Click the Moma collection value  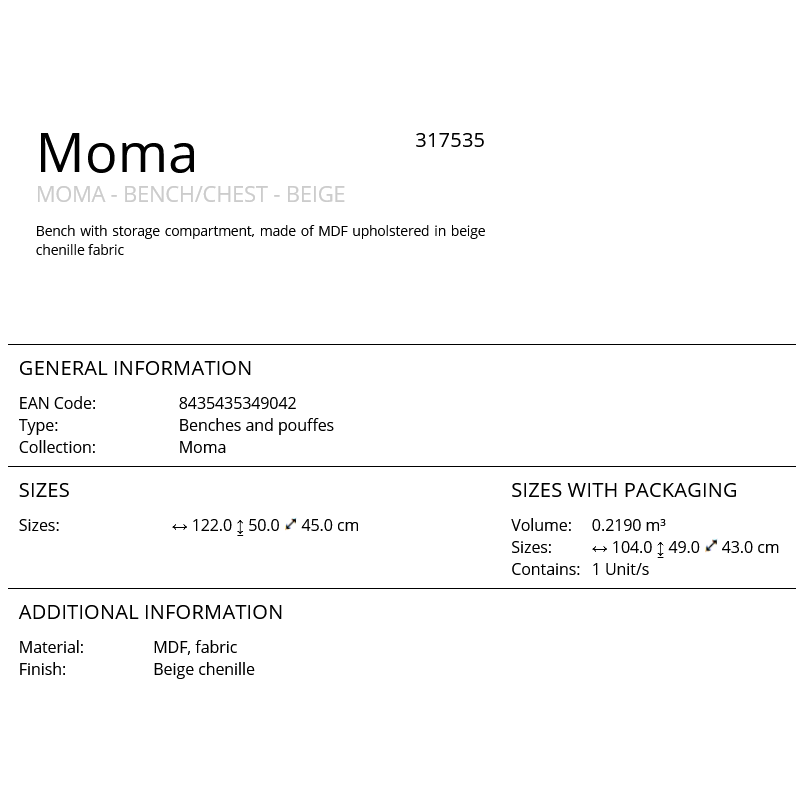202,447
